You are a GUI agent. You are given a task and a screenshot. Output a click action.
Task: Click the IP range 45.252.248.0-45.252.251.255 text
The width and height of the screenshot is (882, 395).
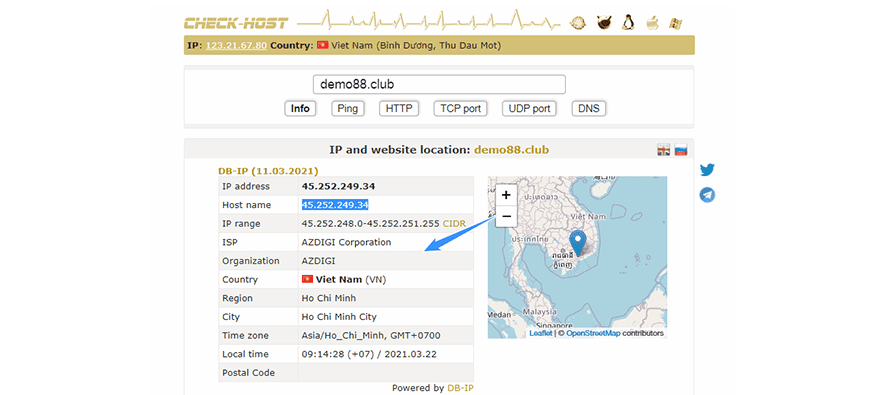[370, 223]
